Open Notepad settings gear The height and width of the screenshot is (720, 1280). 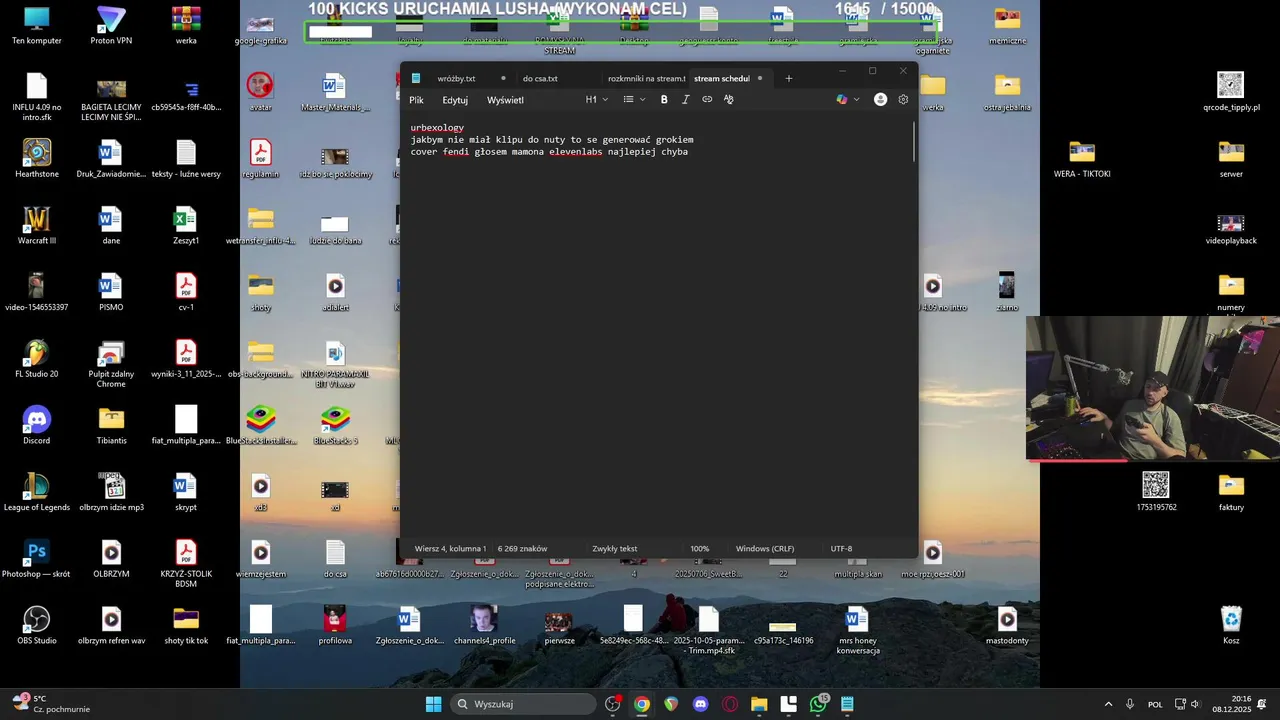point(903,100)
